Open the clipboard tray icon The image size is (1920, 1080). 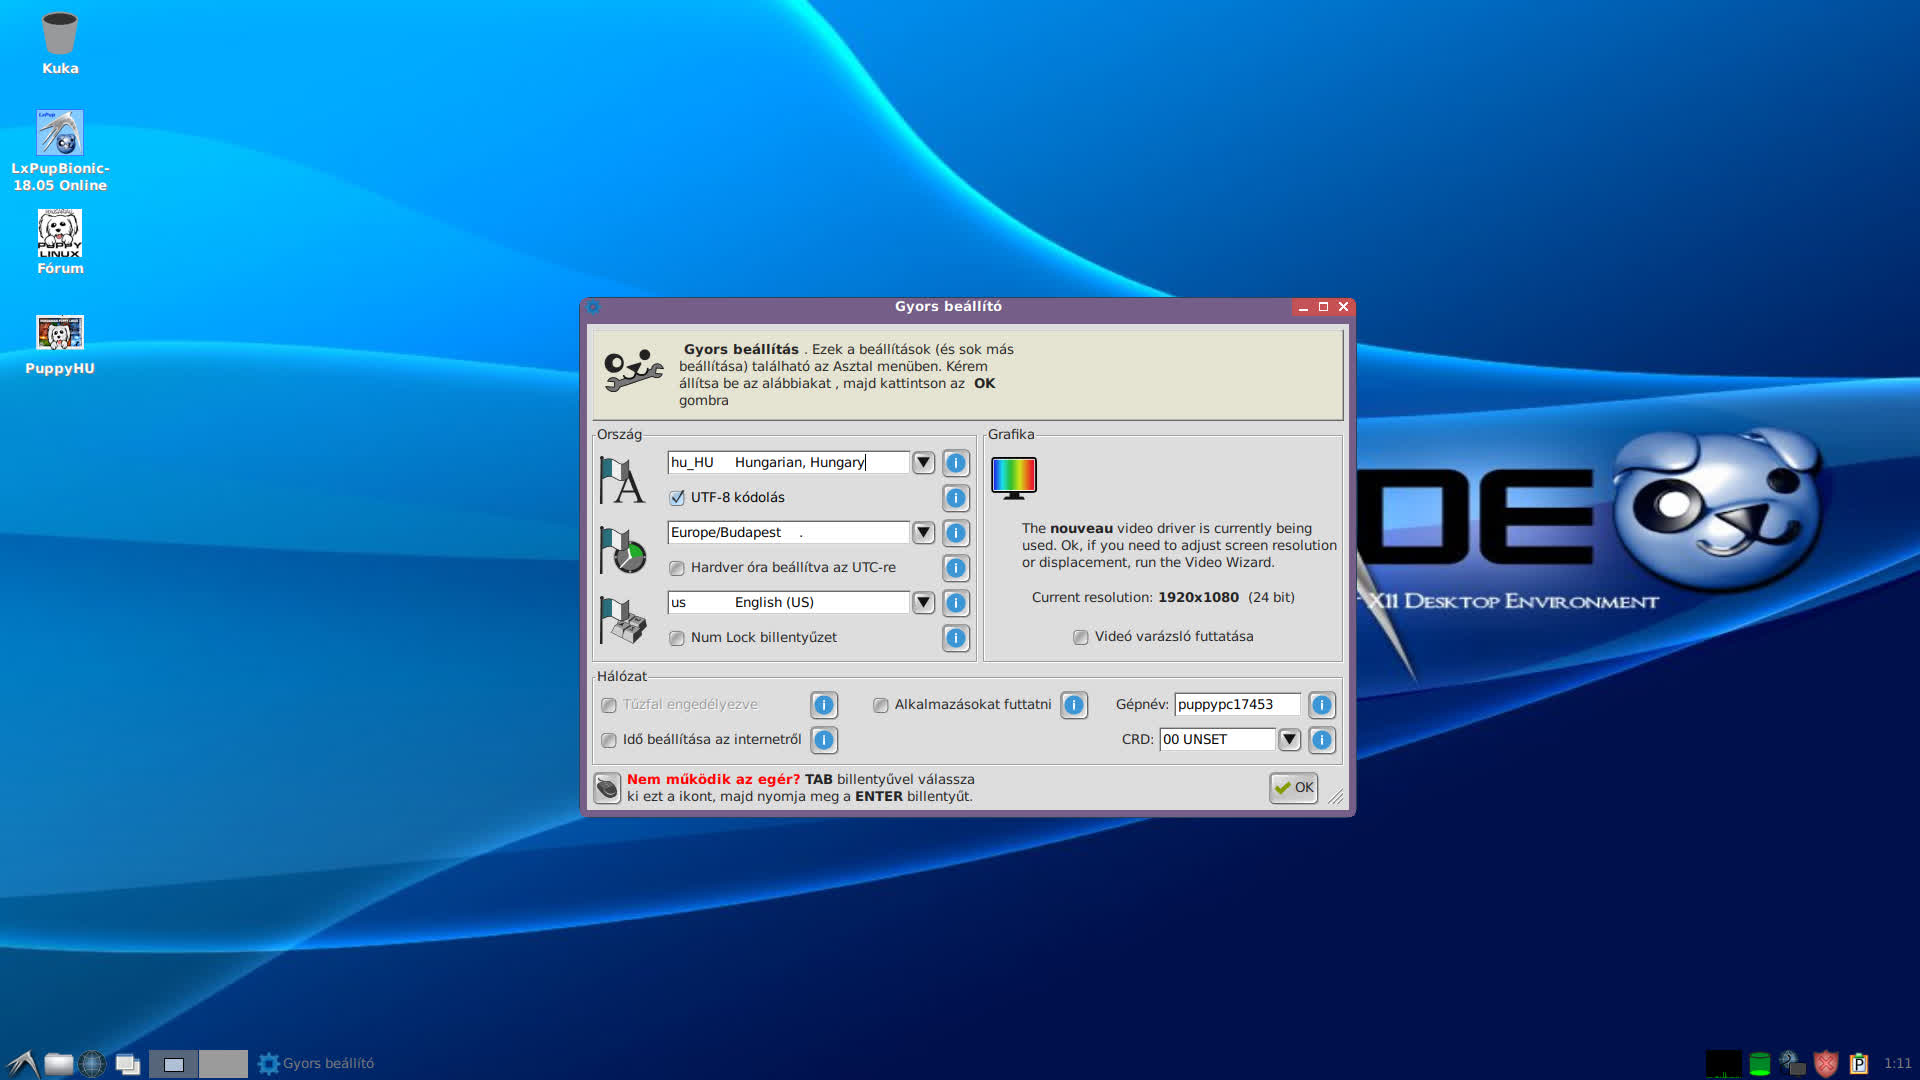[1859, 1064]
